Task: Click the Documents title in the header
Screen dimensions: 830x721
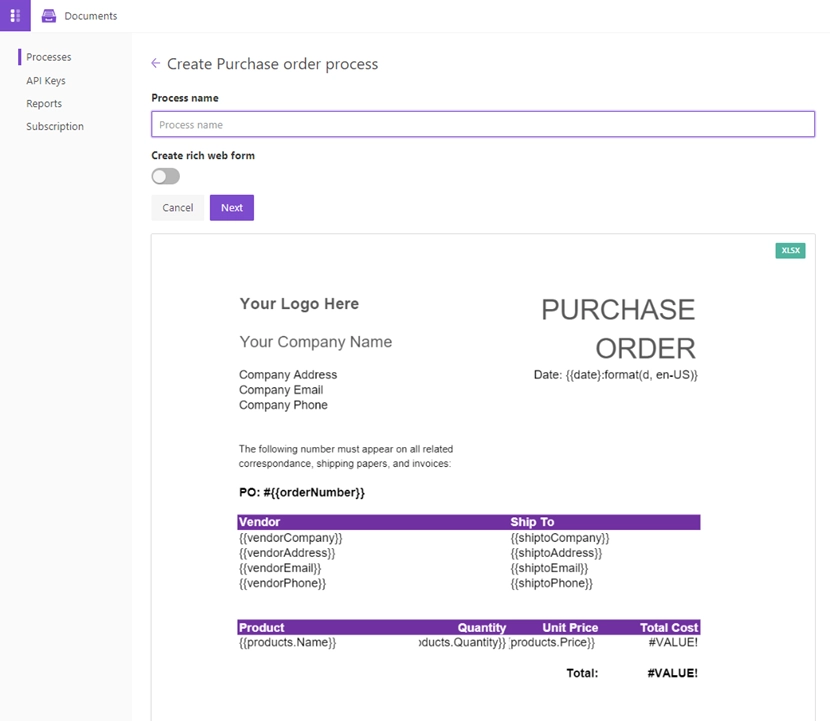Action: pyautogui.click(x=91, y=16)
